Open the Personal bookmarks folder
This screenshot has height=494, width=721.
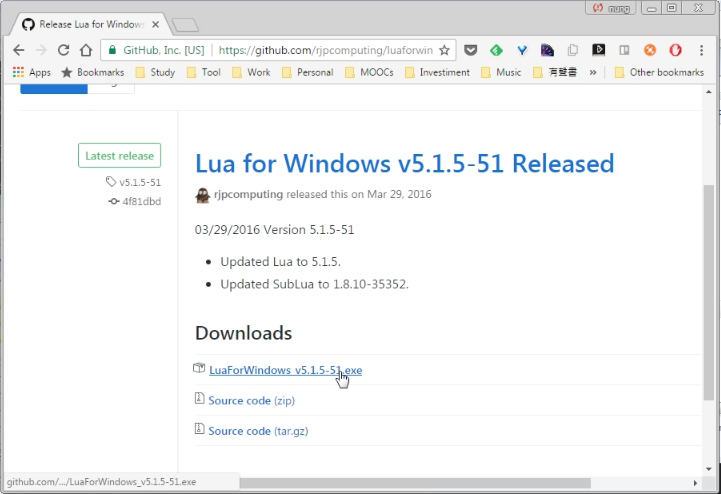pos(307,72)
